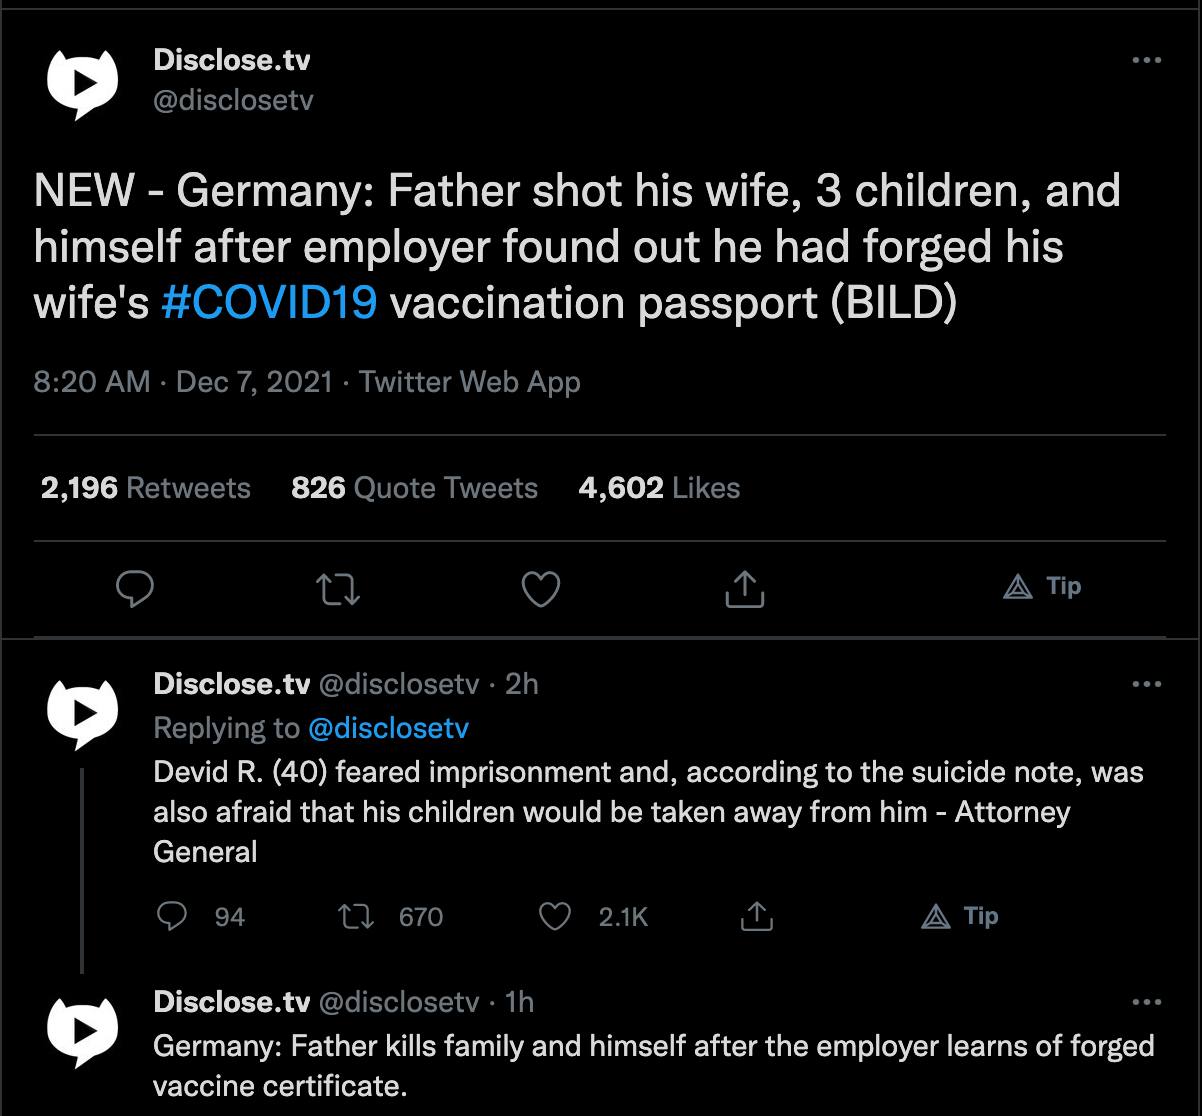1202x1116 pixels.
Task: Click the reply icon on the main tweet
Action: pyautogui.click(x=135, y=589)
